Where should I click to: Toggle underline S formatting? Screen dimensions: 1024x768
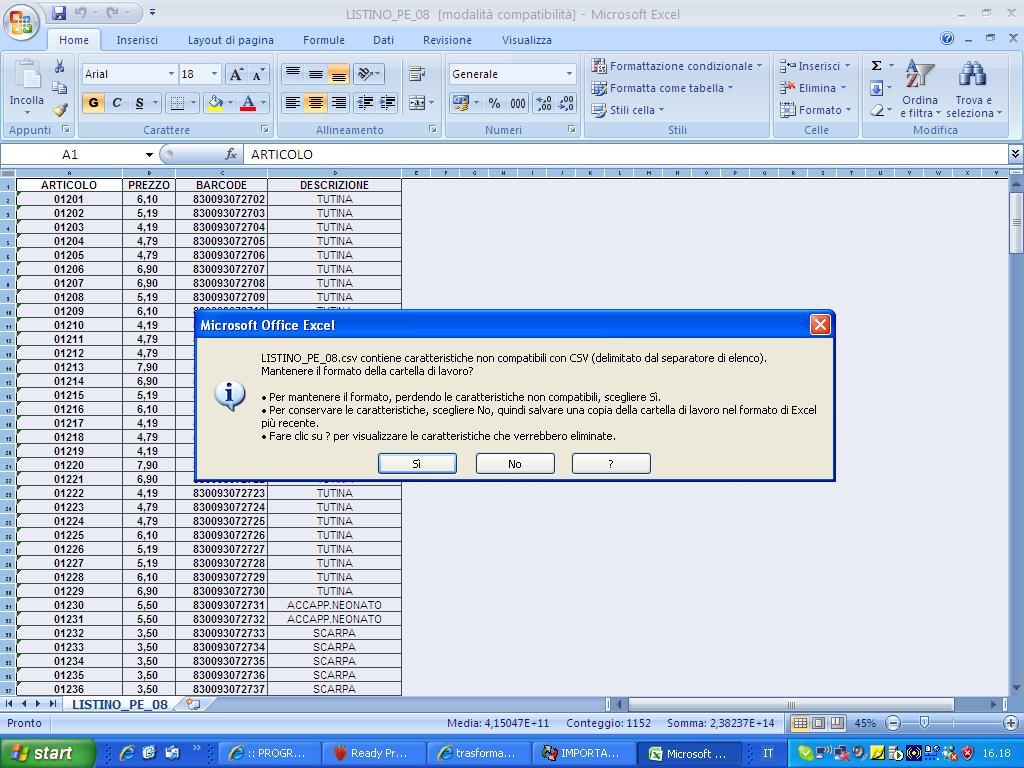tap(139, 103)
